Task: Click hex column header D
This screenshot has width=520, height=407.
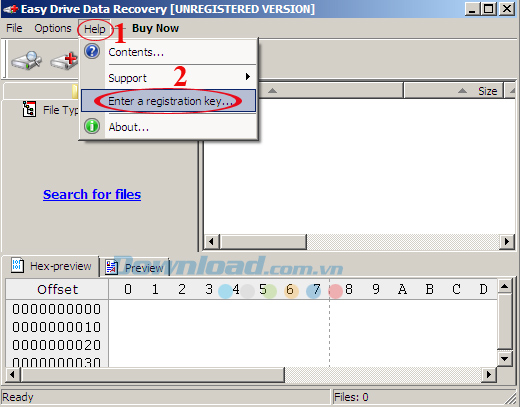Action: click(483, 289)
